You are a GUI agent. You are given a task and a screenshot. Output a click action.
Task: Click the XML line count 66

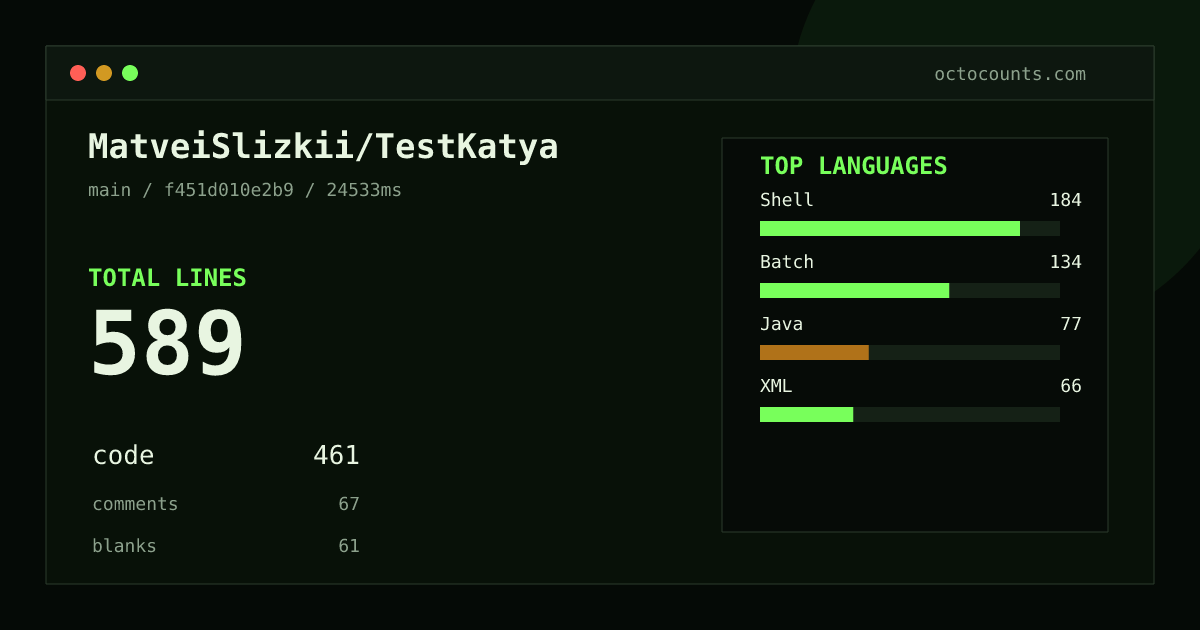(1071, 386)
